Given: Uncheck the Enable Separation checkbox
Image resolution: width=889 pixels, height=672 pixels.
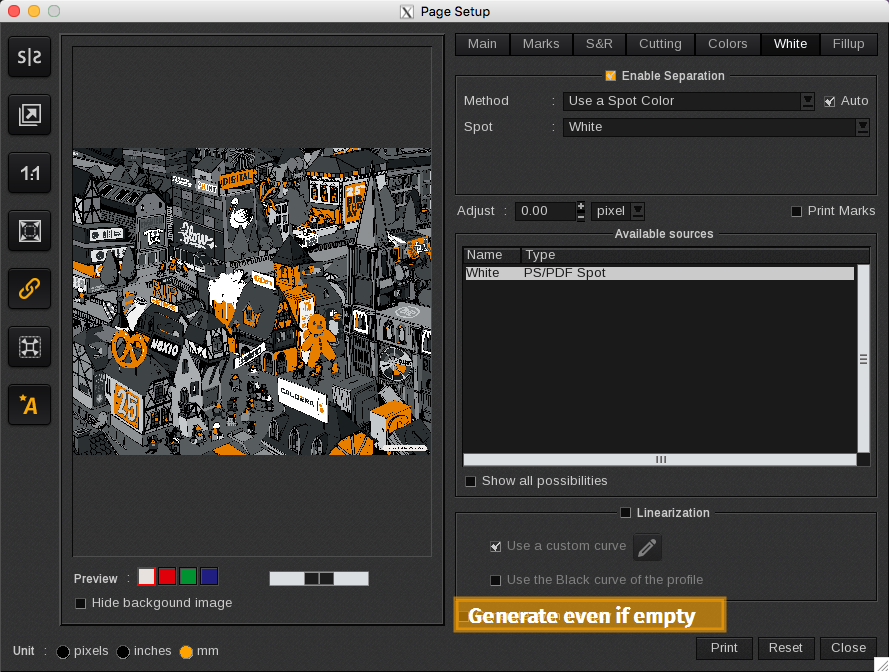Looking at the screenshot, I should [611, 76].
